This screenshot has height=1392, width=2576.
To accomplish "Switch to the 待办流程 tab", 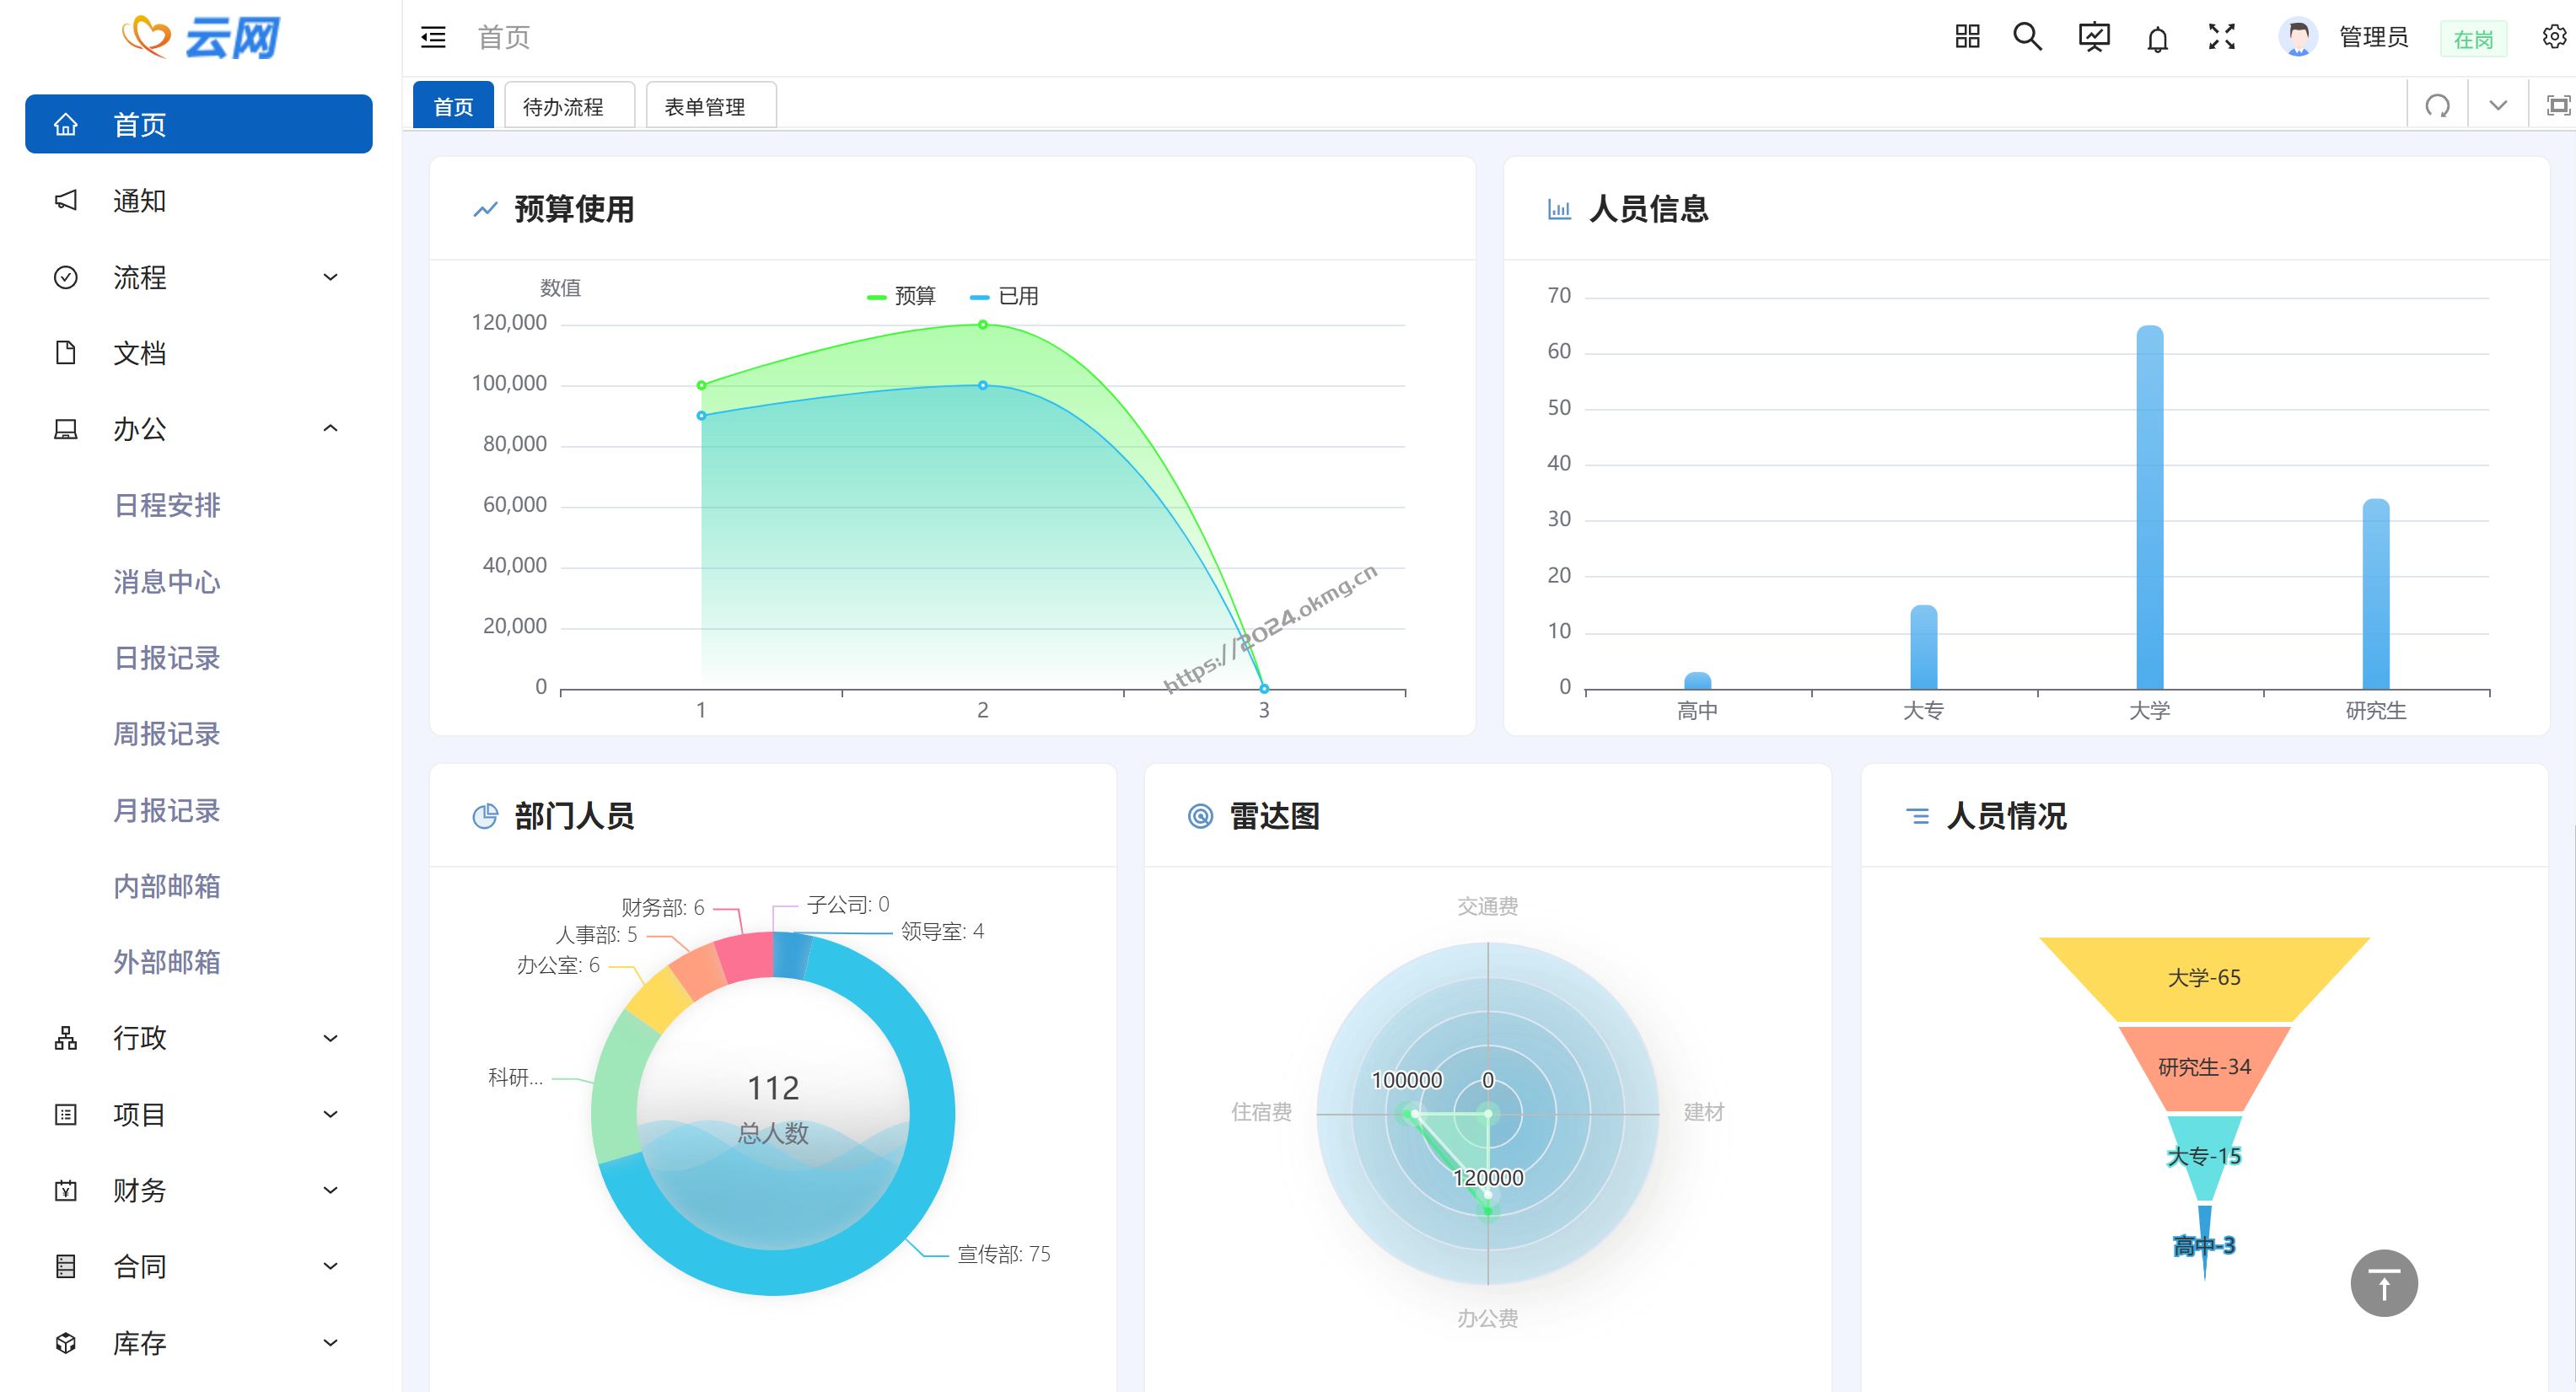I will point(569,105).
